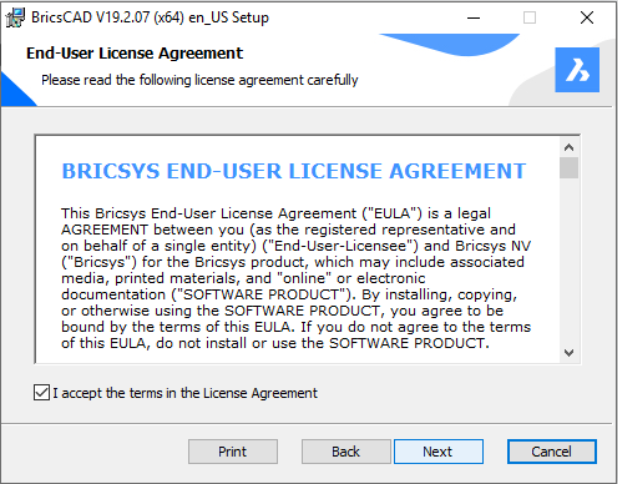The image size is (618, 485).
Task: Minimize the BricsCAD Setup window
Action: [473, 18]
